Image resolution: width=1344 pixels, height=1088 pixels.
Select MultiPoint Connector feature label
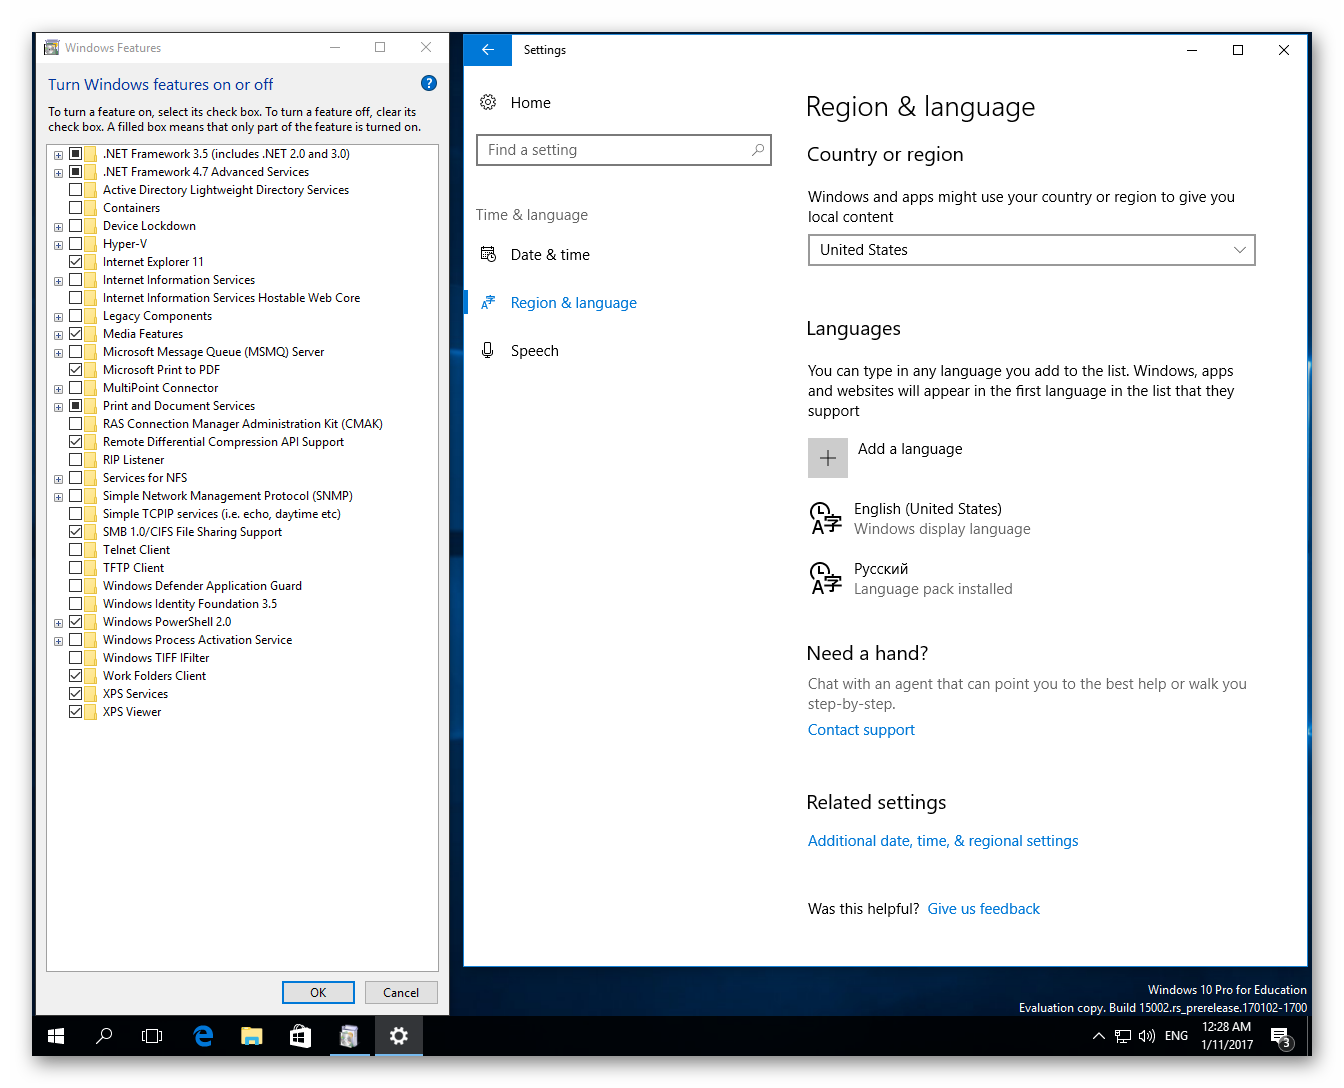tap(160, 388)
